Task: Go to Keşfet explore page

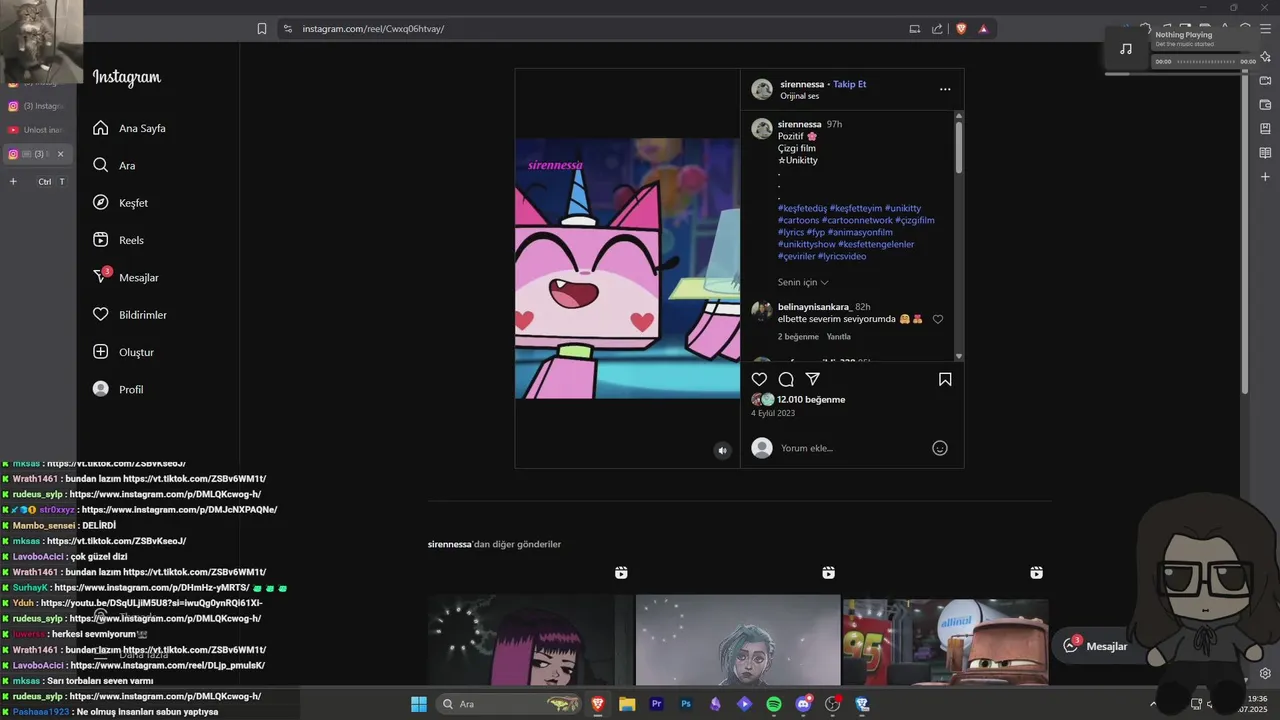Action: (x=120, y=203)
